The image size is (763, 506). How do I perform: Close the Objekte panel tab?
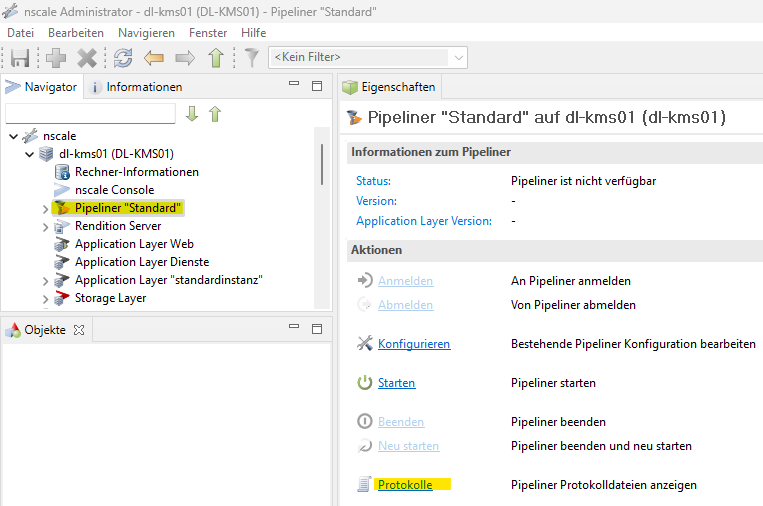tap(79, 329)
